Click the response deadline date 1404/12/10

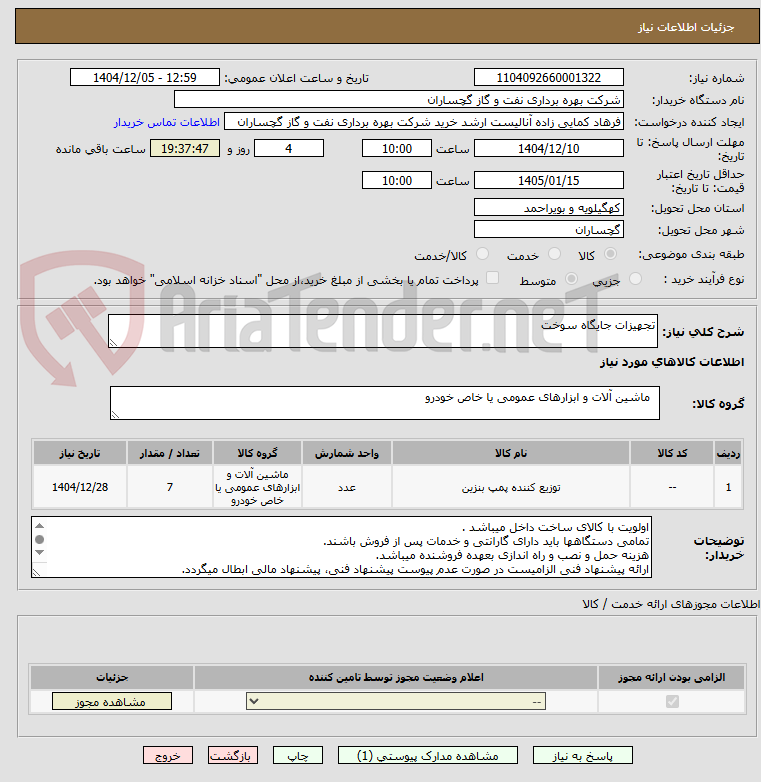click(549, 148)
